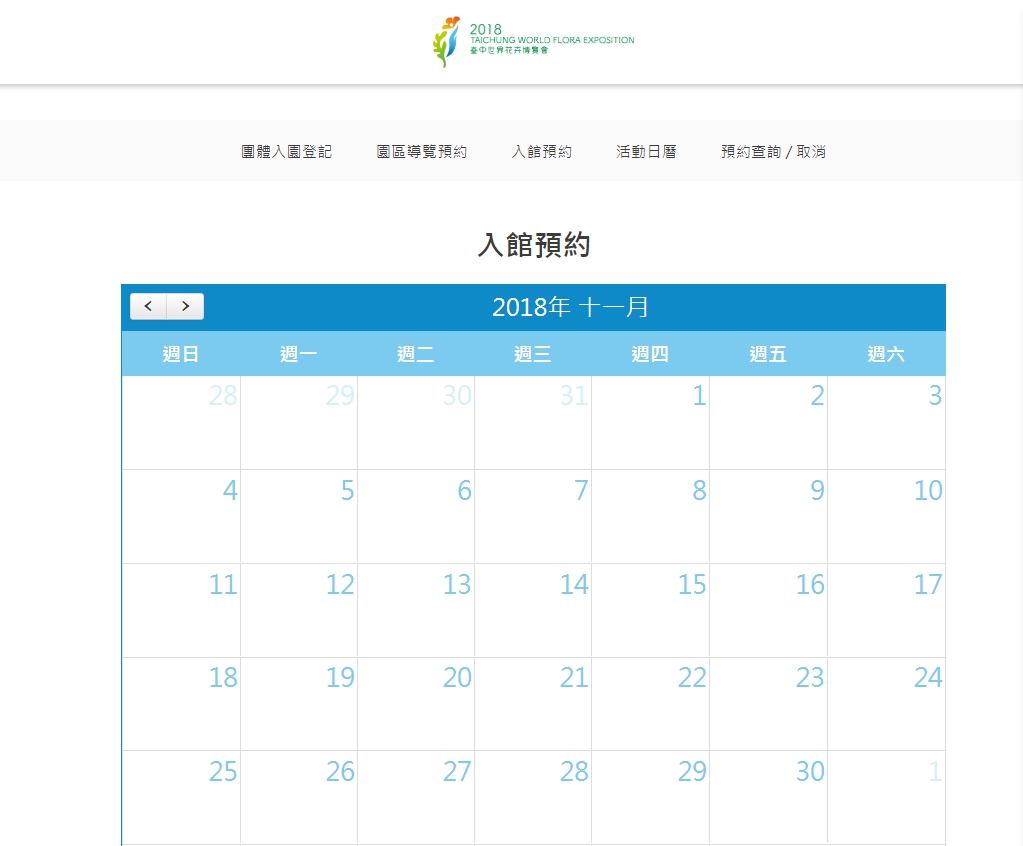Click the 2018年 十一月 calendar title
Image resolution: width=1023 pixels, height=846 pixels.
pyautogui.click(x=570, y=307)
